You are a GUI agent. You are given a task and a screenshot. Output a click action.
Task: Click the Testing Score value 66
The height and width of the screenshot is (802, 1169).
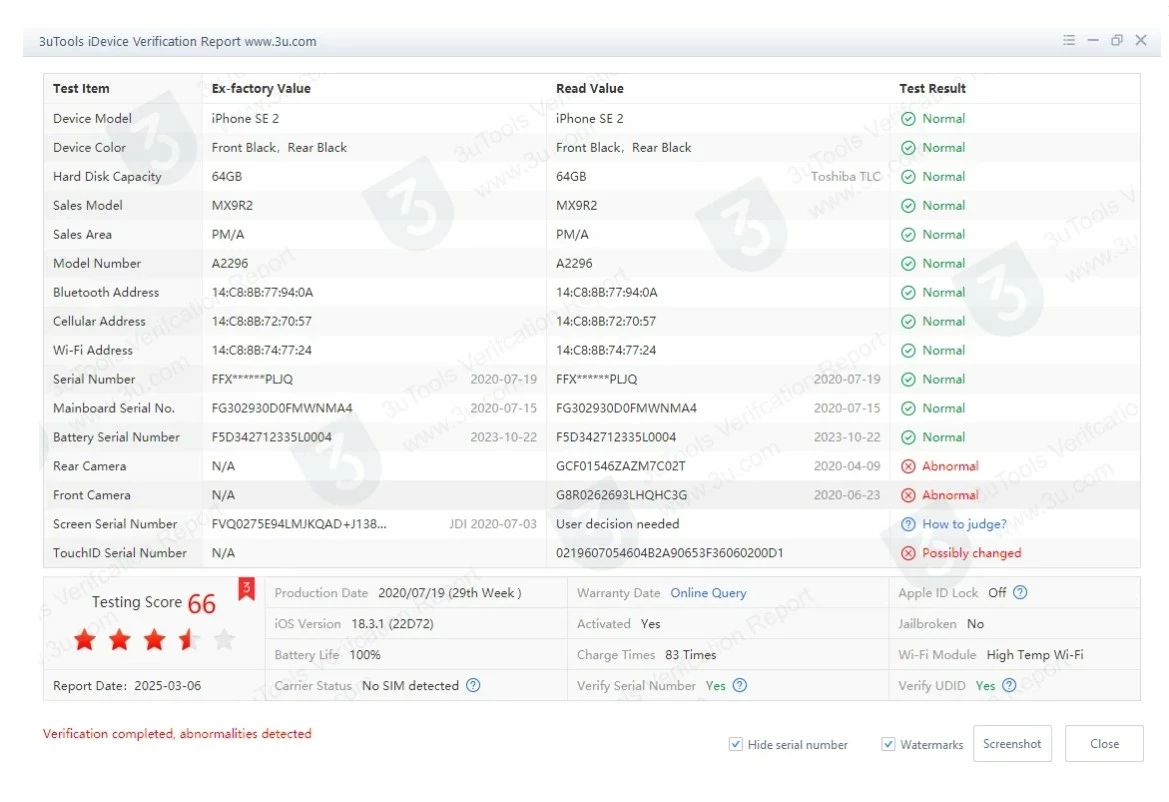click(201, 604)
